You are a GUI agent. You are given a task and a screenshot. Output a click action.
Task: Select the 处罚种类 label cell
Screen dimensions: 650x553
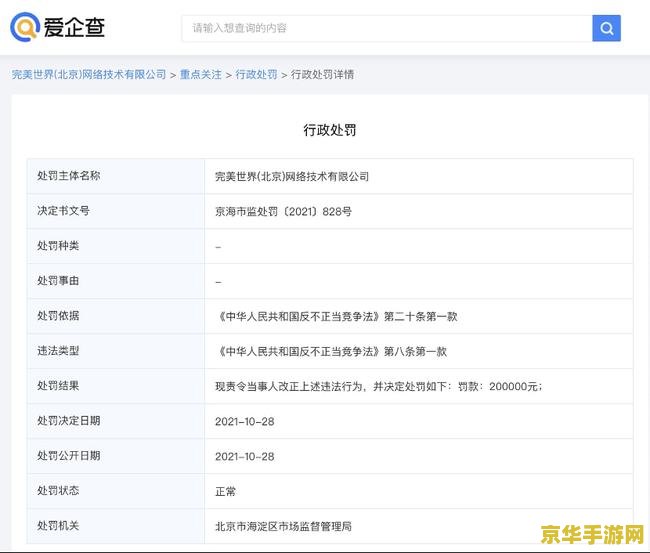click(x=116, y=246)
